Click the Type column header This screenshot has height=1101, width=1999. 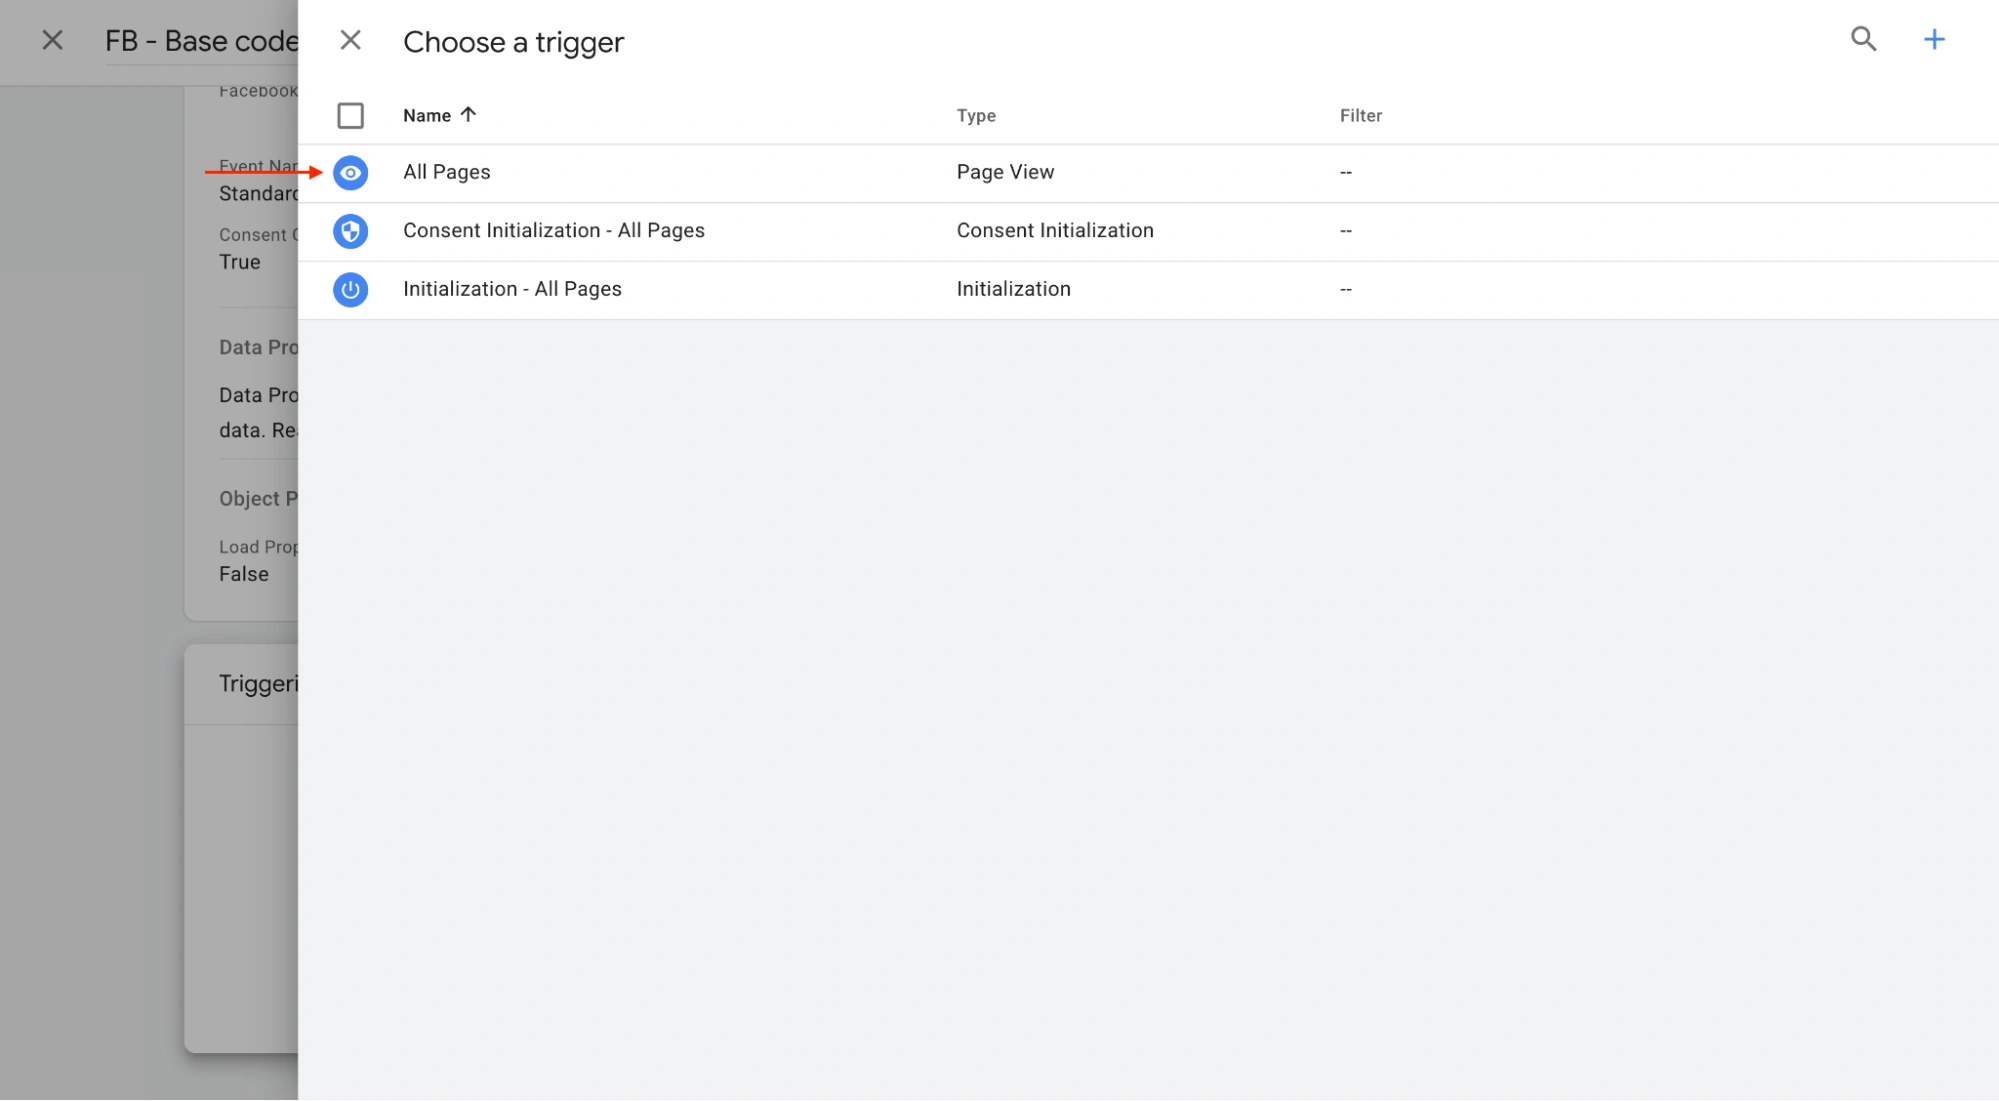pyautogui.click(x=976, y=116)
